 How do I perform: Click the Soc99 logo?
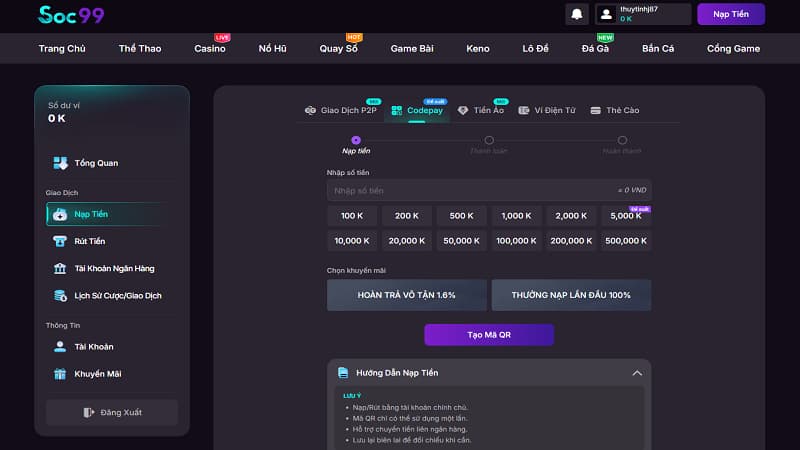tap(70, 15)
